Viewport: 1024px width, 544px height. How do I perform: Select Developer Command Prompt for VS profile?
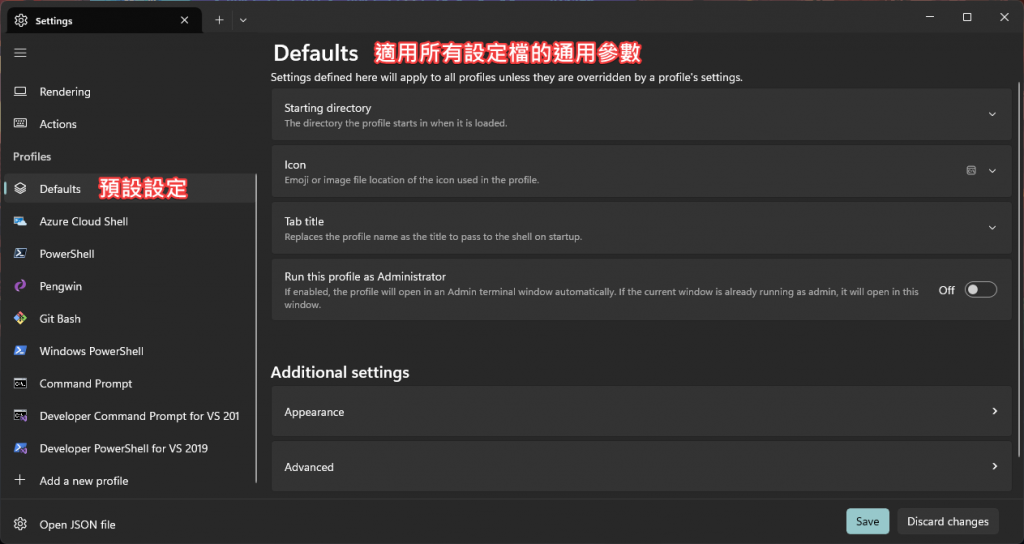[x=129, y=415]
